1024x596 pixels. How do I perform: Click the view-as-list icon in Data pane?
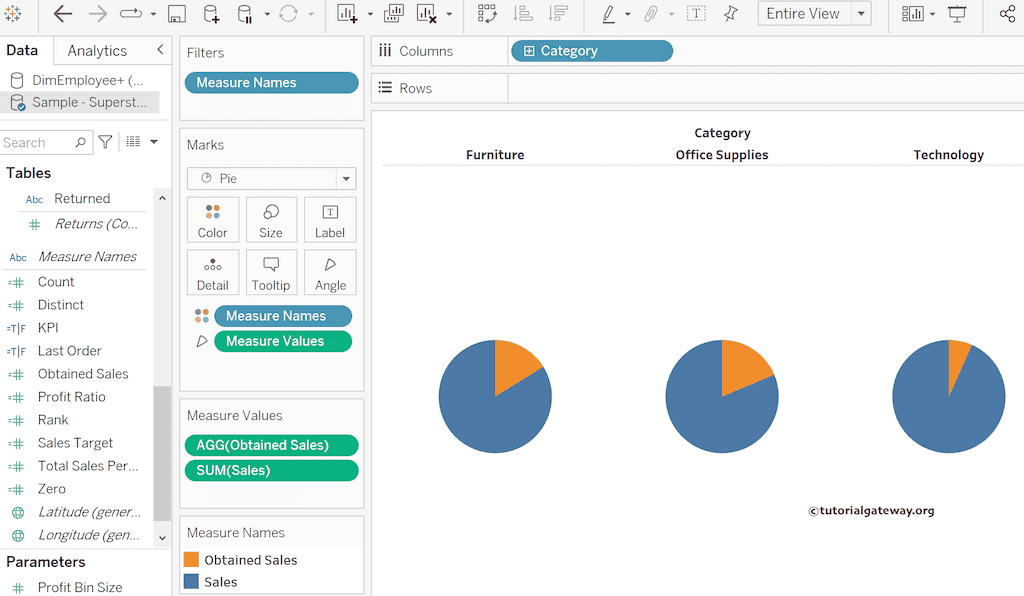click(x=133, y=142)
